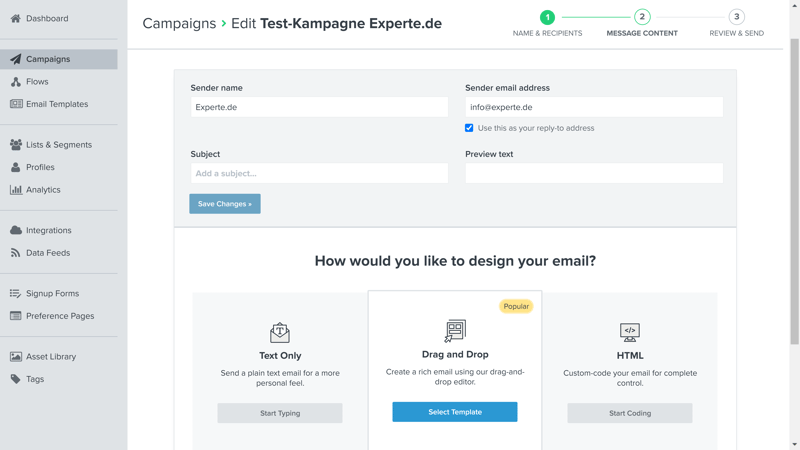
Task: Click the Subject input field
Action: click(x=319, y=174)
